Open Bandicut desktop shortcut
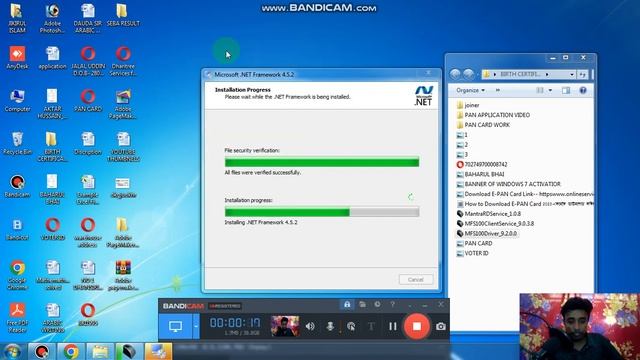The height and width of the screenshot is (360, 640). [17, 229]
